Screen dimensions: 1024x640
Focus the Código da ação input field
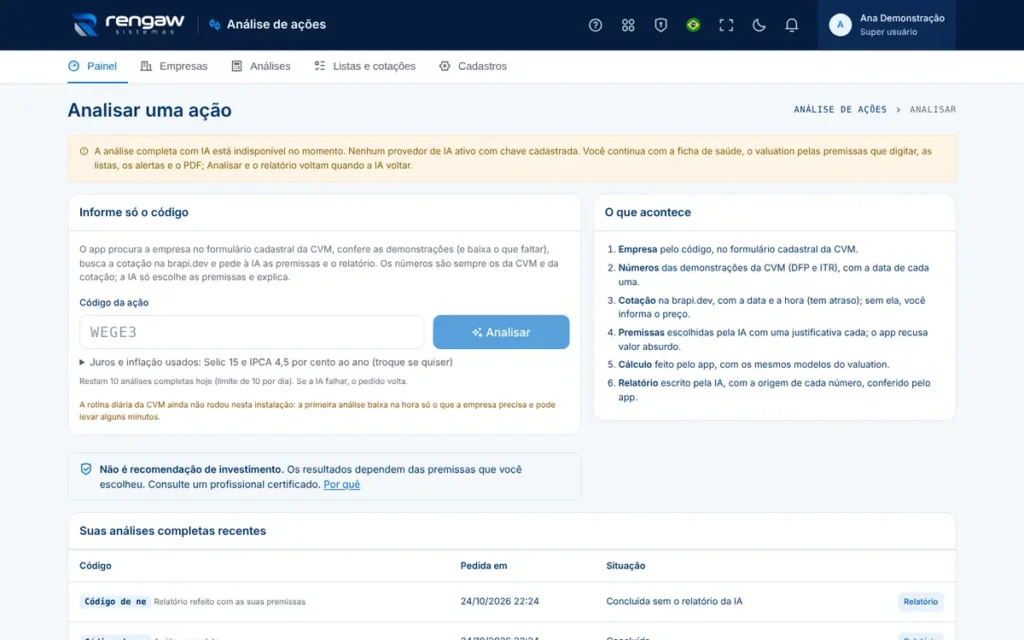(x=251, y=332)
